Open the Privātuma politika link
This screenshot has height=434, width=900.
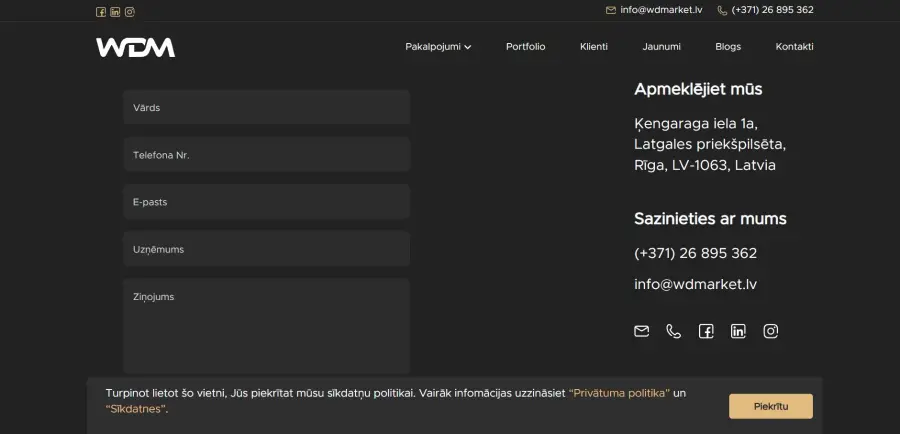click(x=619, y=393)
